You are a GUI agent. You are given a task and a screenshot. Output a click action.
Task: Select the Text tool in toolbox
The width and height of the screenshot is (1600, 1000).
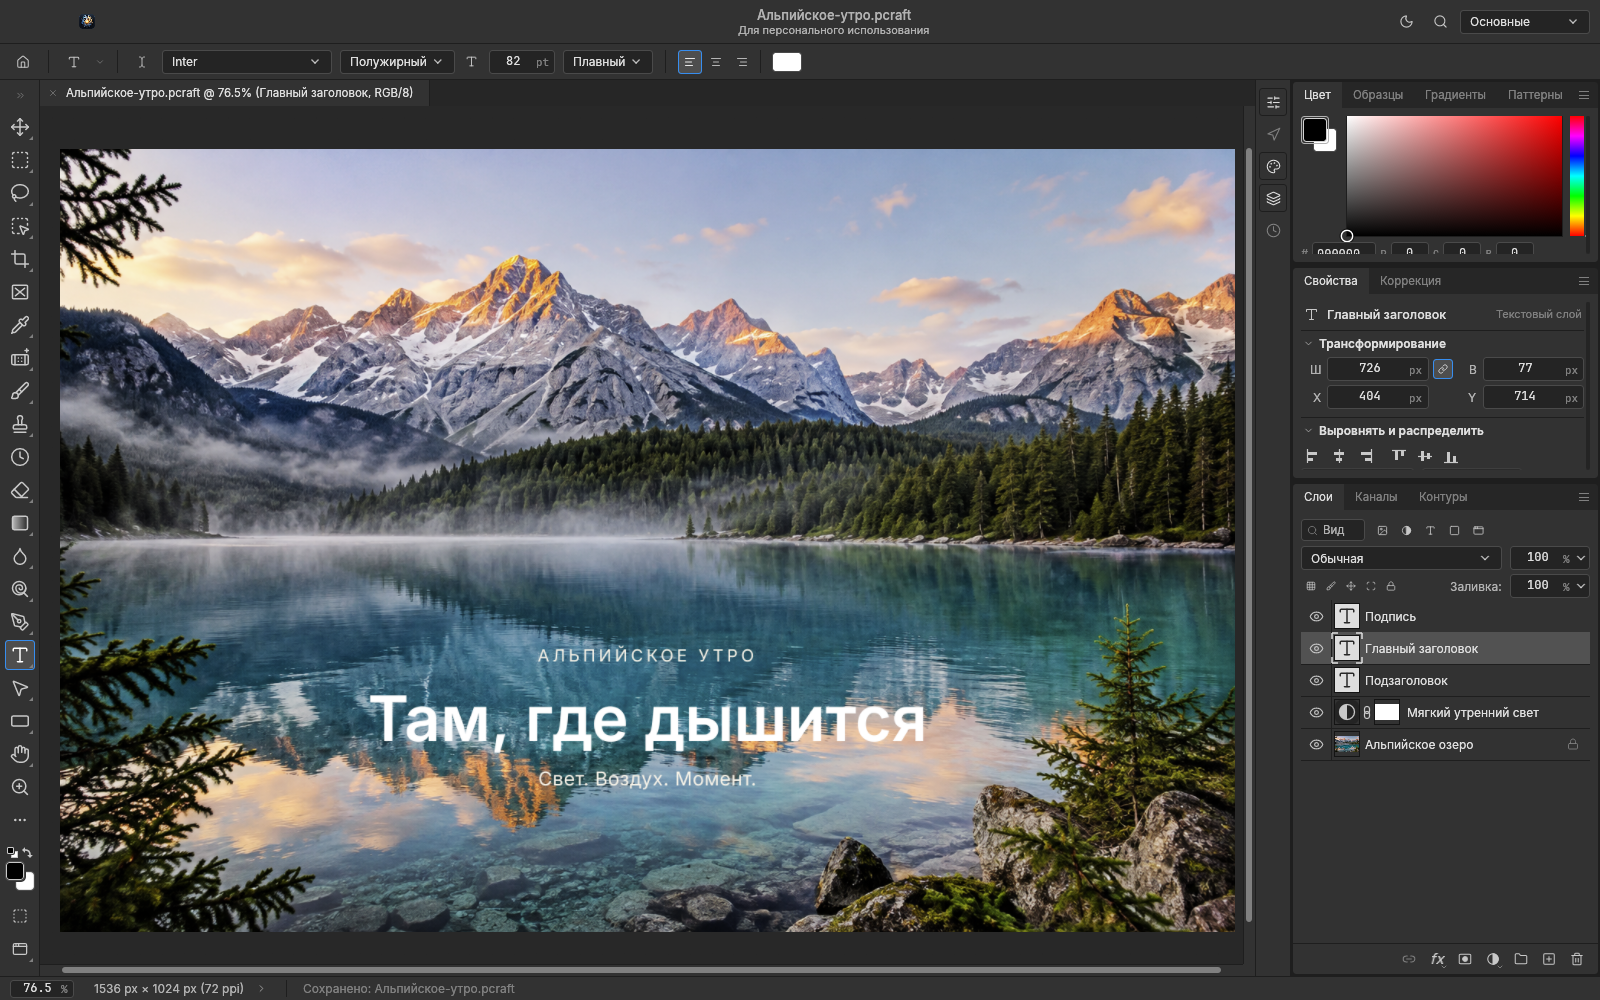[x=20, y=655]
